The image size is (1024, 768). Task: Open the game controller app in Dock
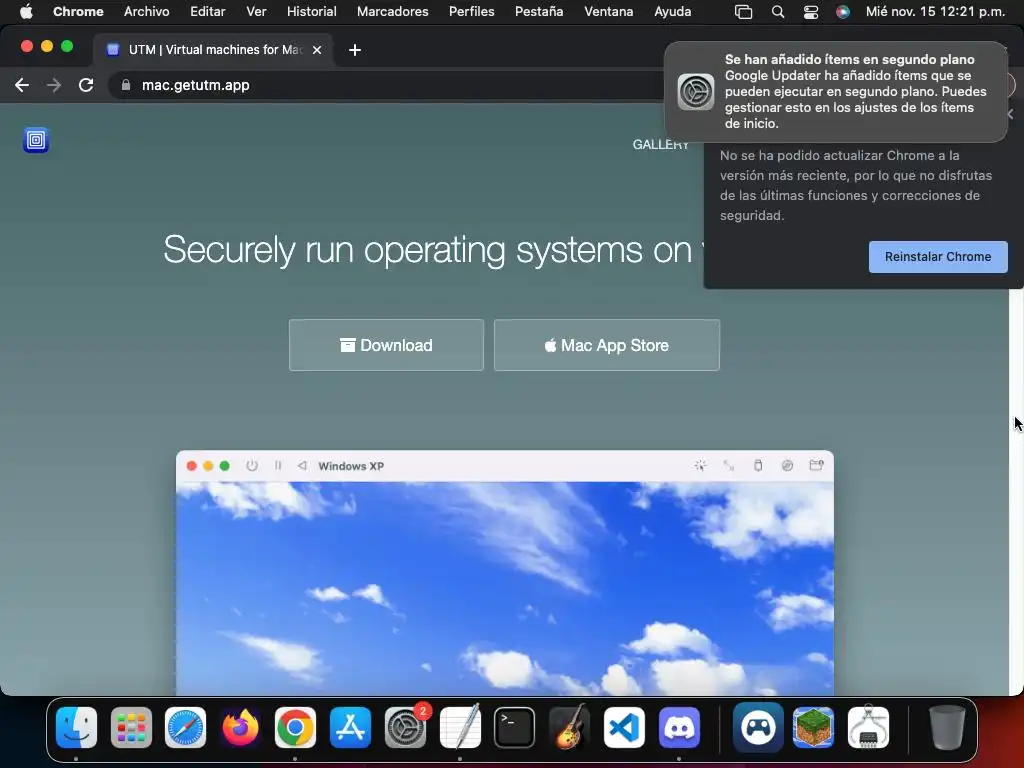[758, 727]
